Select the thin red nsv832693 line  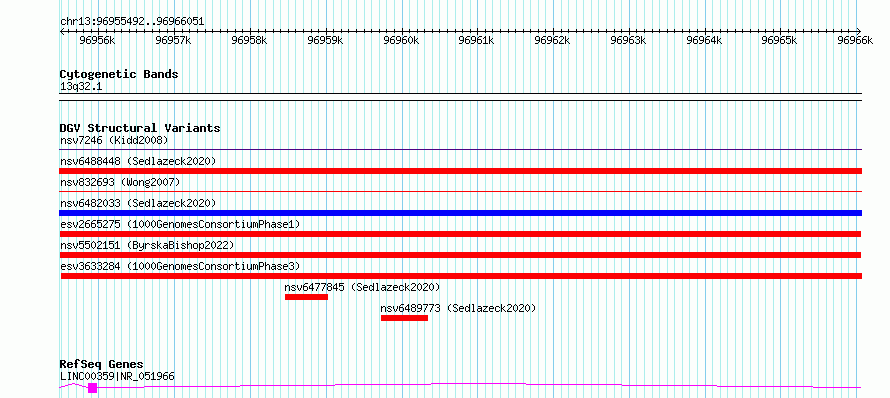pyautogui.click(x=460, y=192)
